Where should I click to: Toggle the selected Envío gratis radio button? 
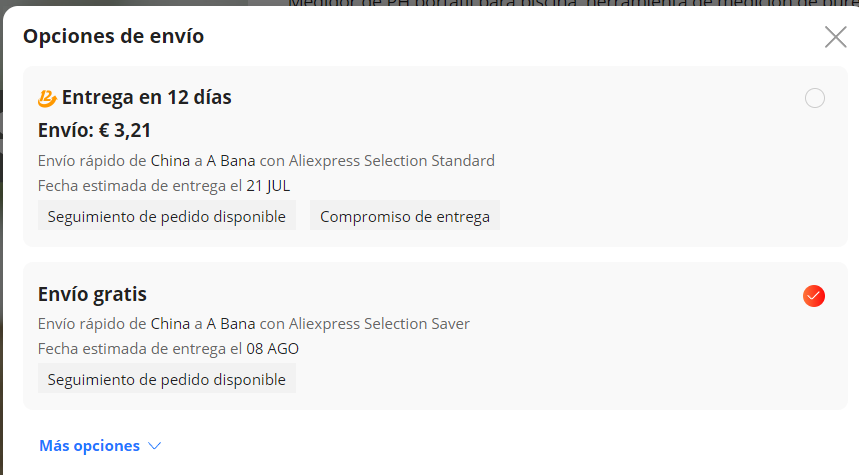pos(814,296)
